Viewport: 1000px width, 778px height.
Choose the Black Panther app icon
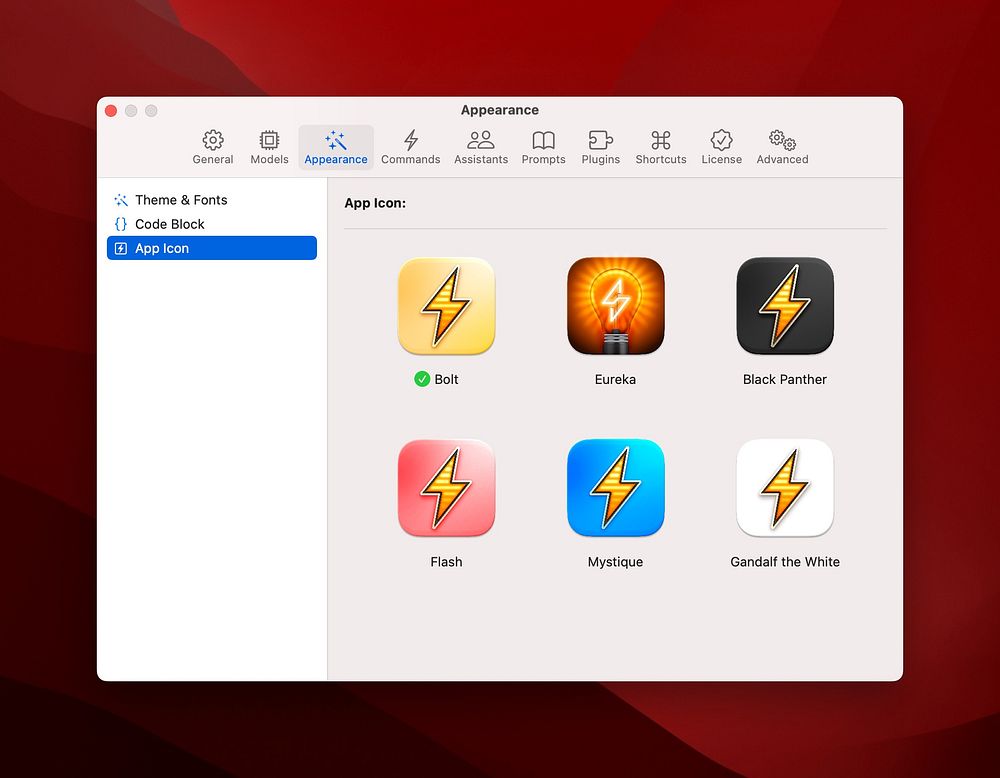pos(785,306)
